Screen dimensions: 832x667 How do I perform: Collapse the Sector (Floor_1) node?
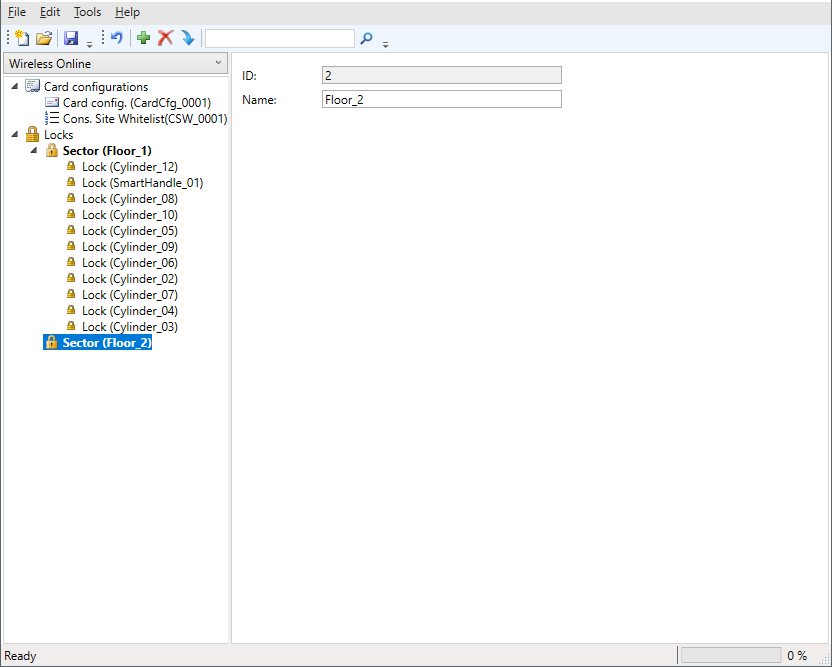click(33, 151)
